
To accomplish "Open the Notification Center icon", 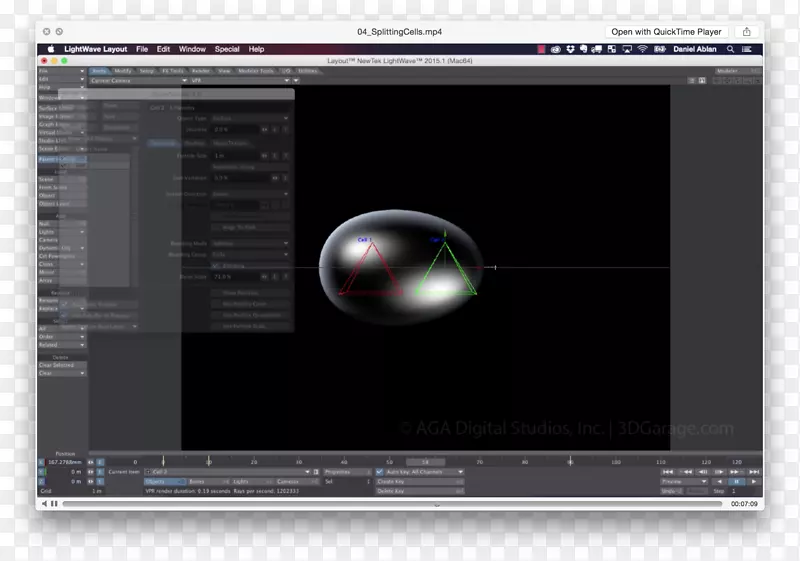I will pos(746,49).
